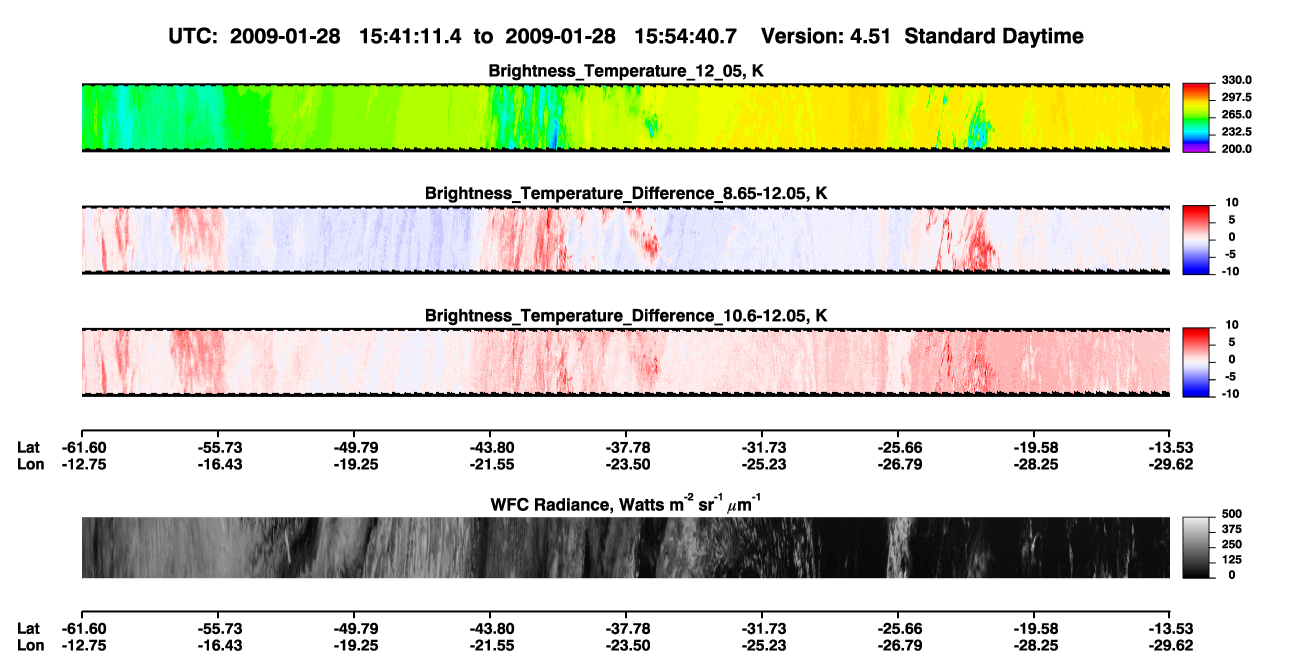Click the red-blue colorbar for 10.6-12.05 difference

coord(1197,362)
